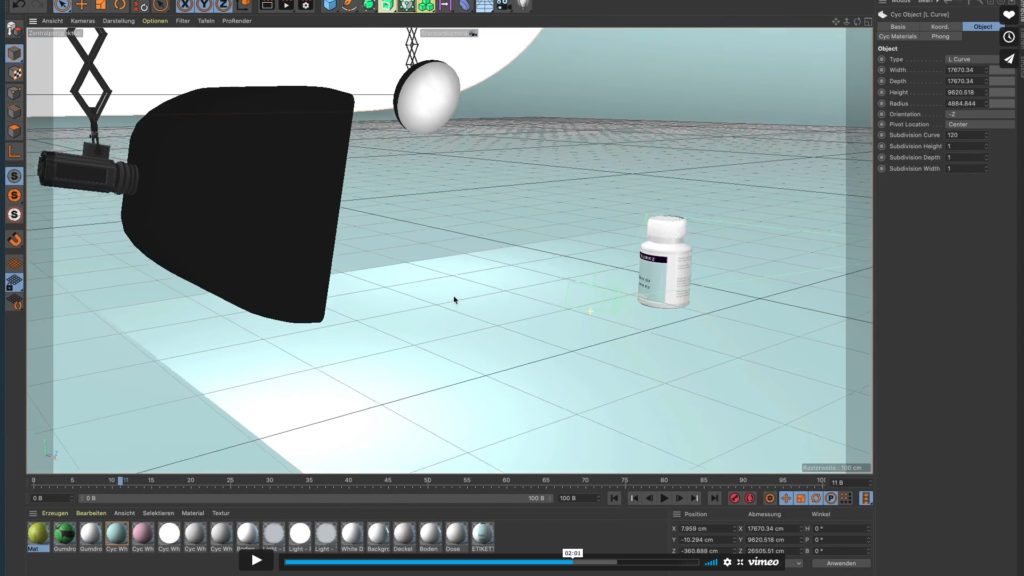
Task: Open the Ansicht viewport menu
Action: (52, 21)
